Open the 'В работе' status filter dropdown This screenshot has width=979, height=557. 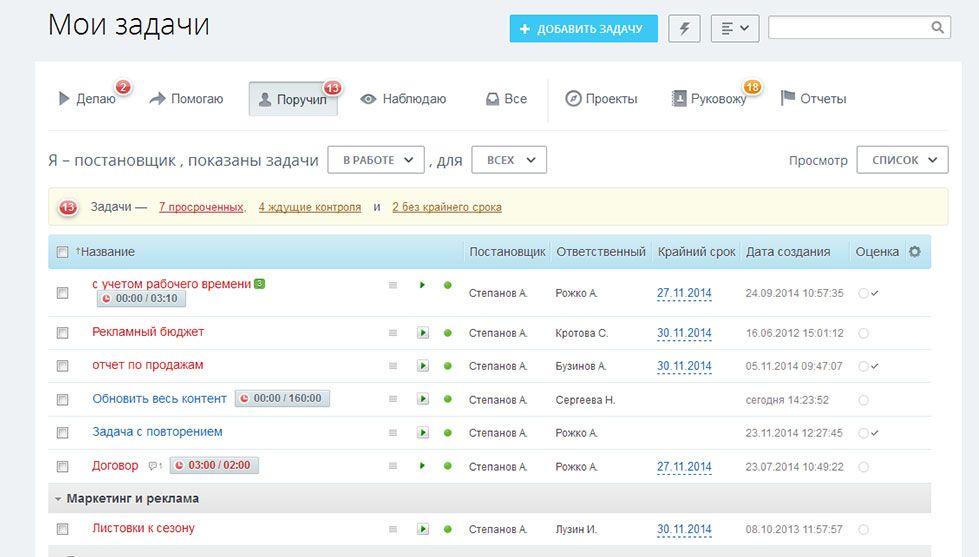pyautogui.click(x=376, y=160)
